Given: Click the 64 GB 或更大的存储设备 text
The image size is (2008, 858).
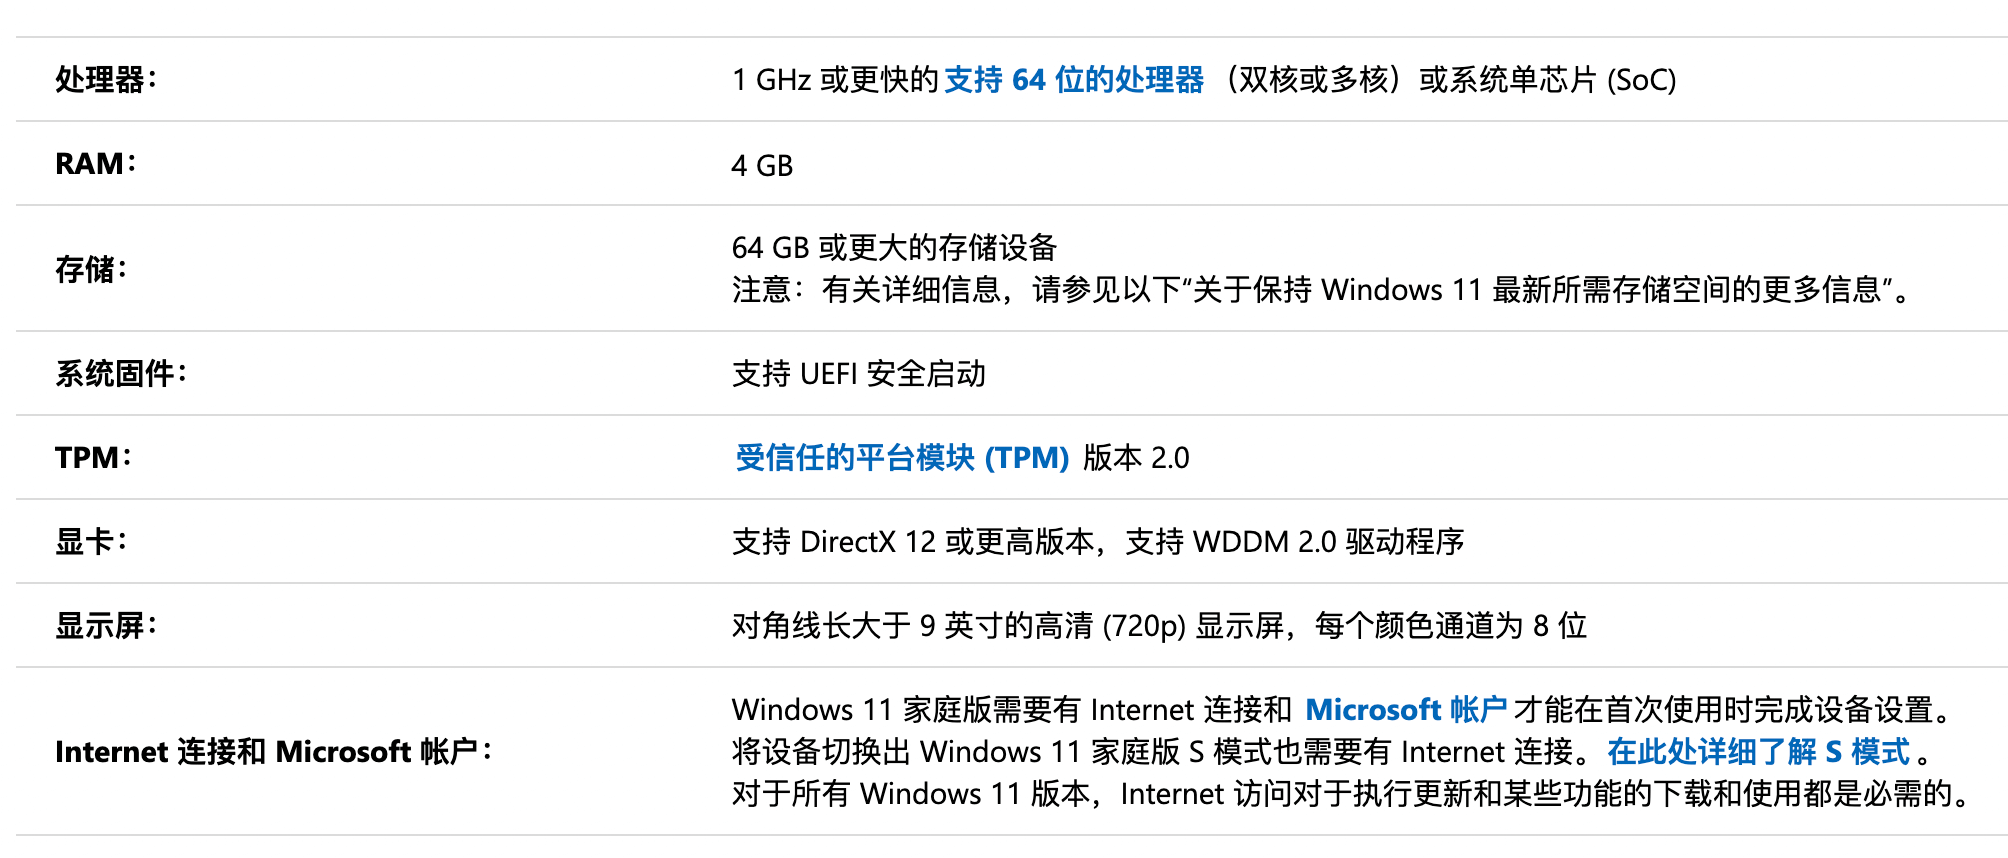Looking at the screenshot, I should click(x=895, y=247).
